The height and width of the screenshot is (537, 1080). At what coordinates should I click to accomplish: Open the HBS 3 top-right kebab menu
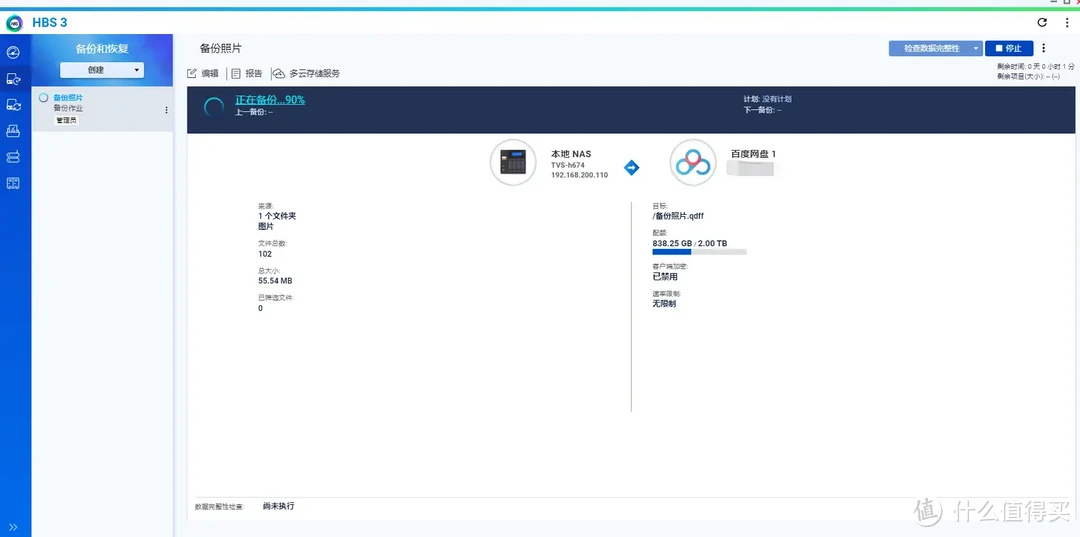[1066, 22]
